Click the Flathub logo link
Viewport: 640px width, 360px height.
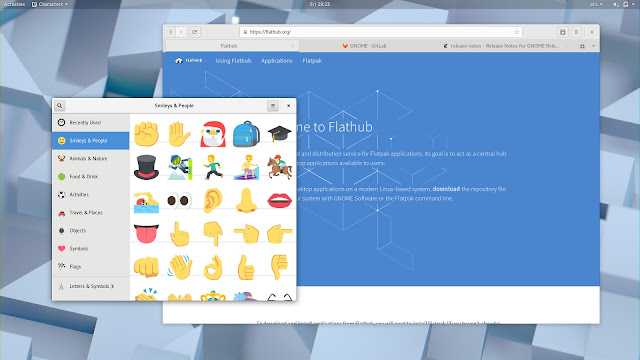coord(189,60)
